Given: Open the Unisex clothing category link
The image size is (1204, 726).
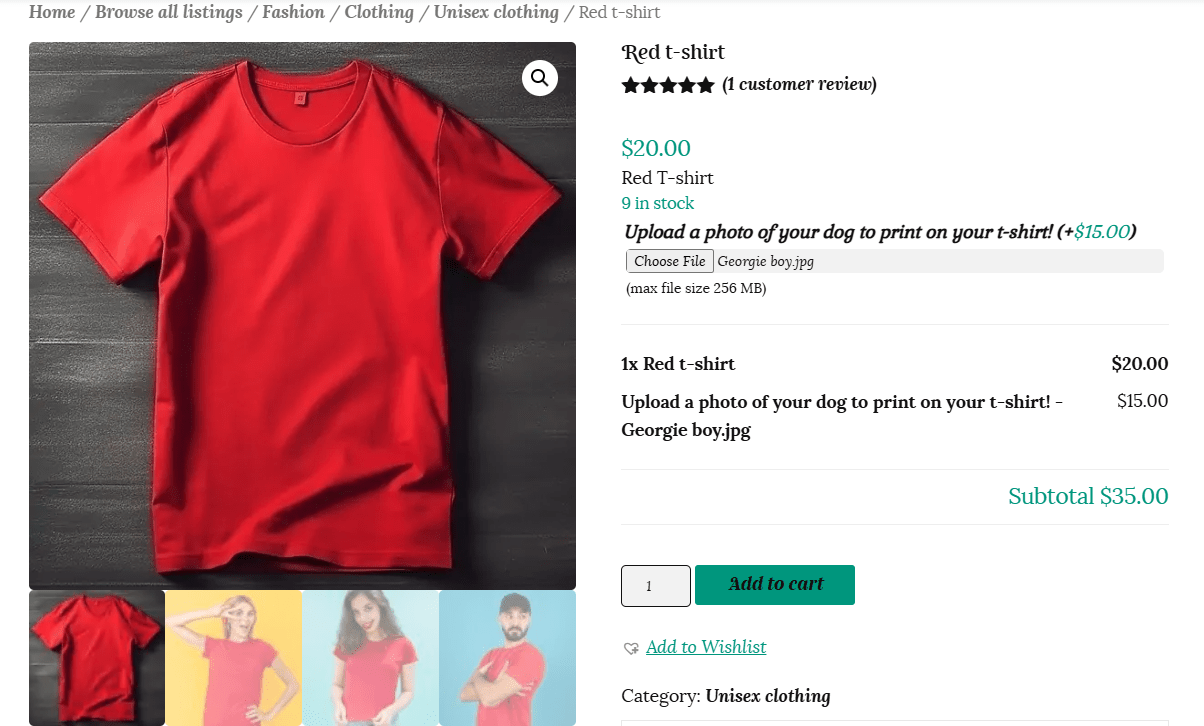Looking at the screenshot, I should [767, 695].
